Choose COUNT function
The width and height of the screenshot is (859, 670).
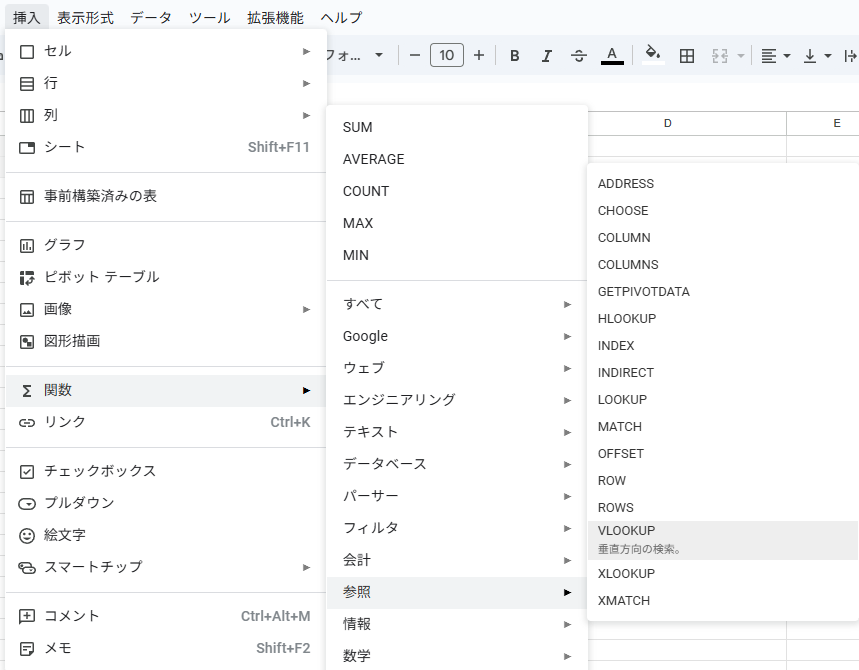[x=457, y=191]
